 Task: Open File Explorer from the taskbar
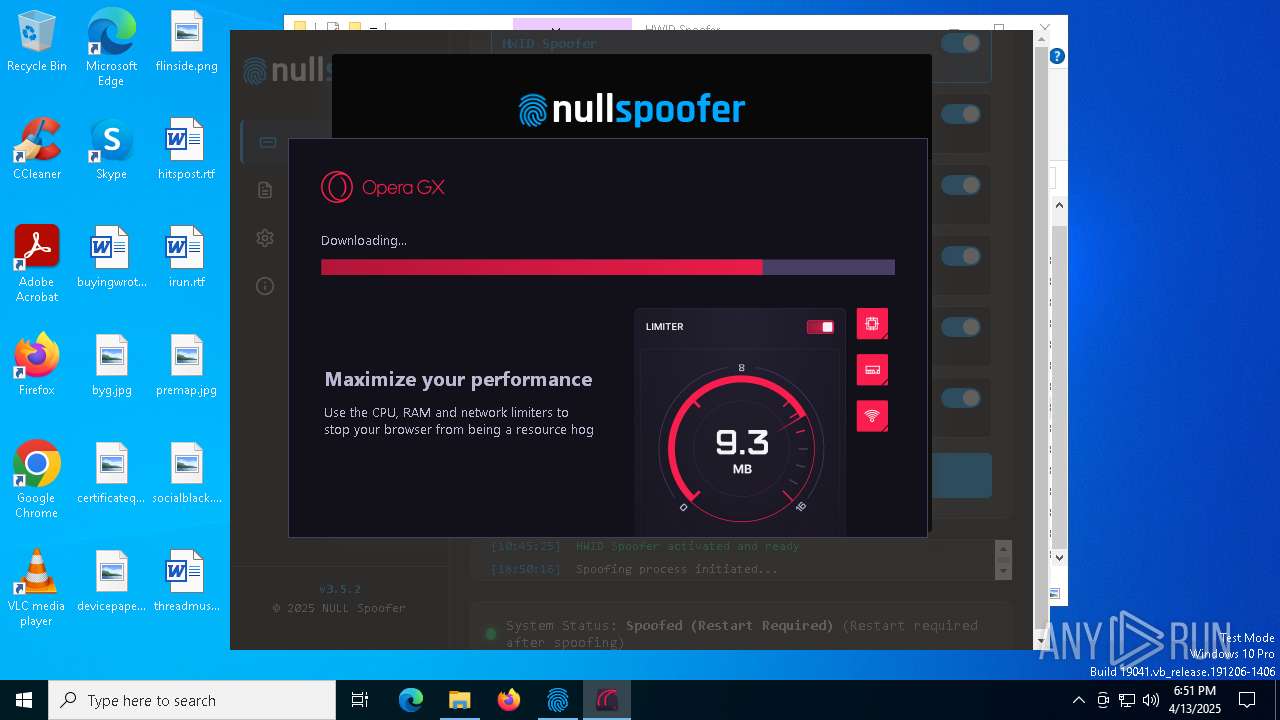[x=460, y=700]
